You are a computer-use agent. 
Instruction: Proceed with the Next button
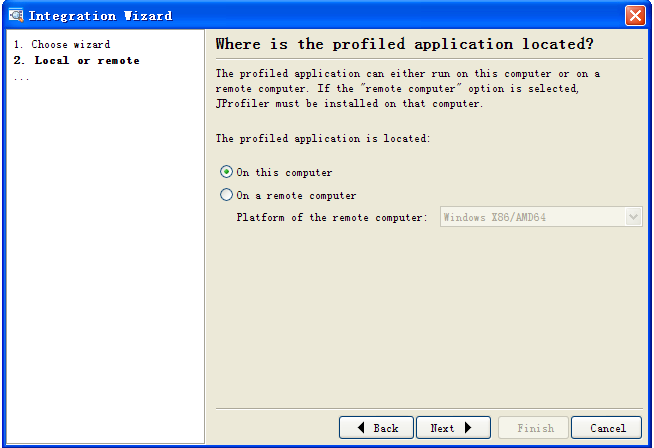point(453,428)
